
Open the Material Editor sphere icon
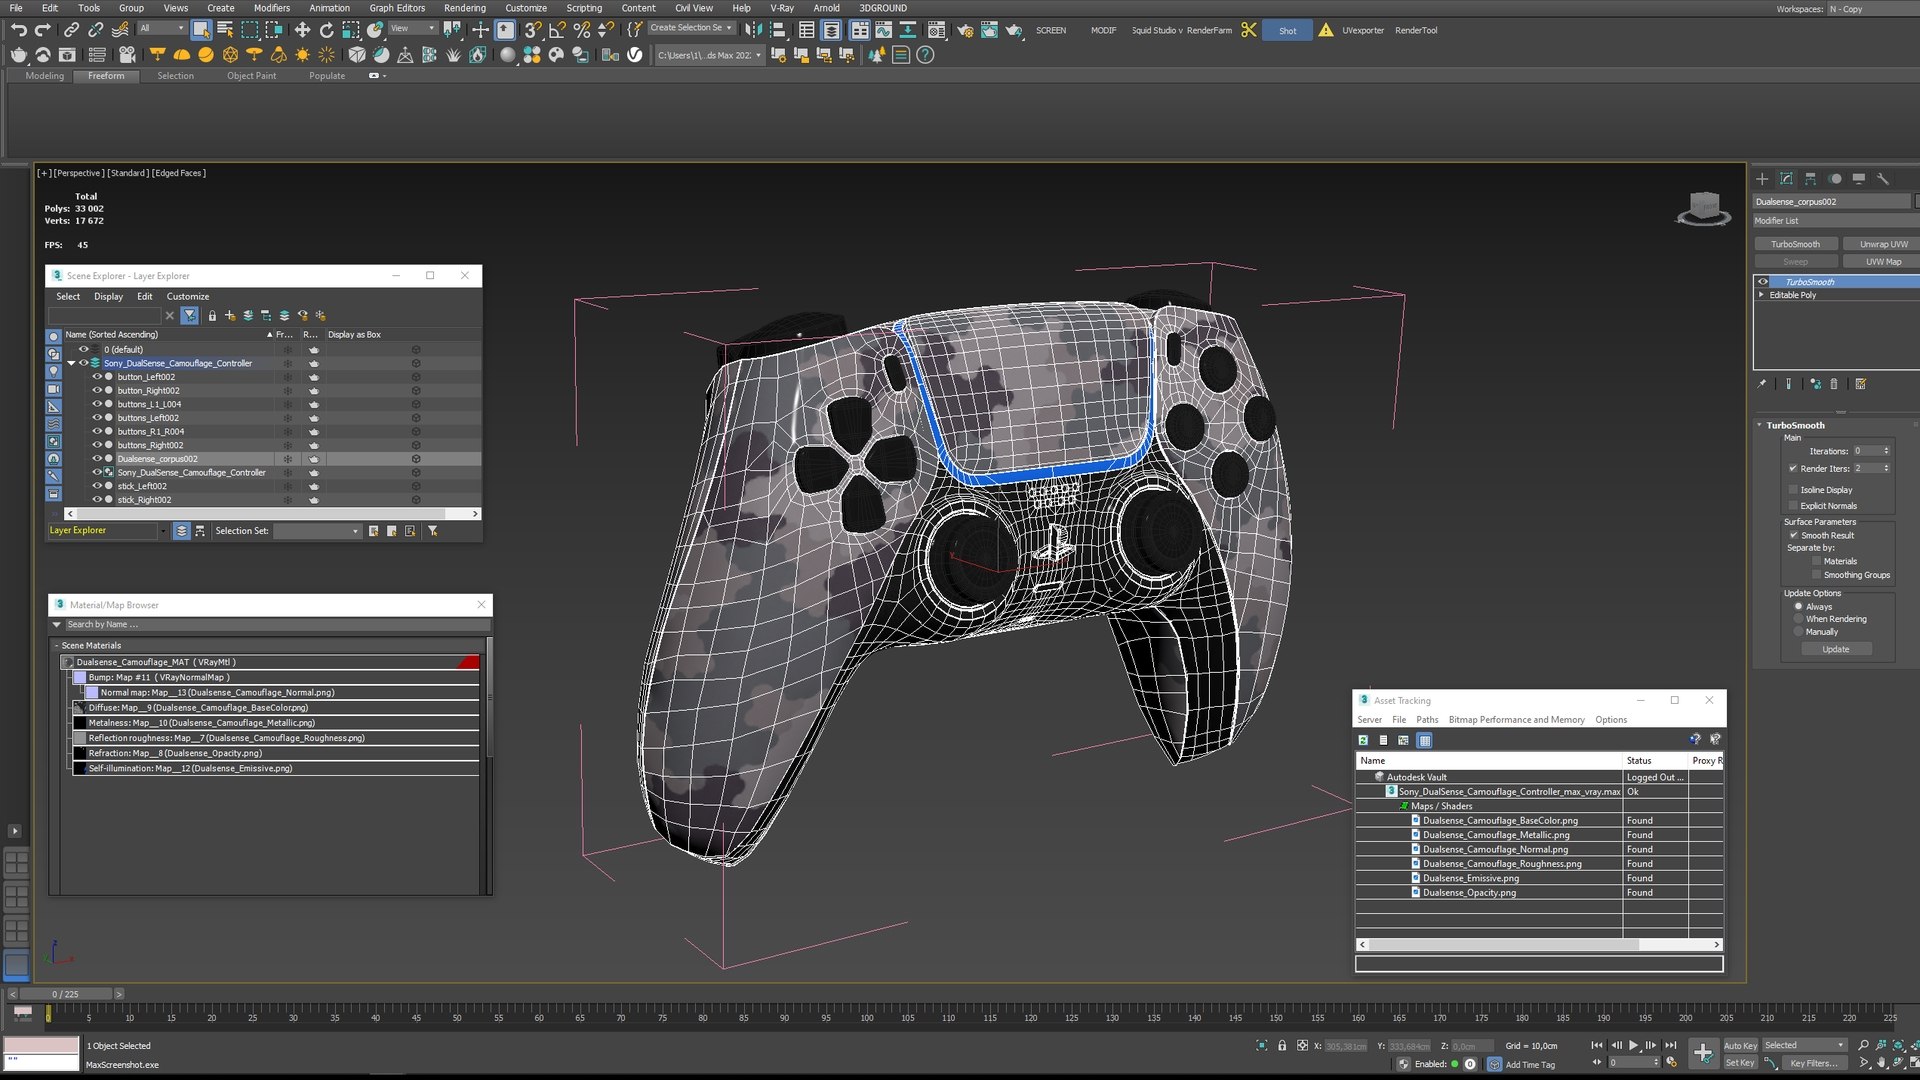pyautogui.click(x=507, y=55)
